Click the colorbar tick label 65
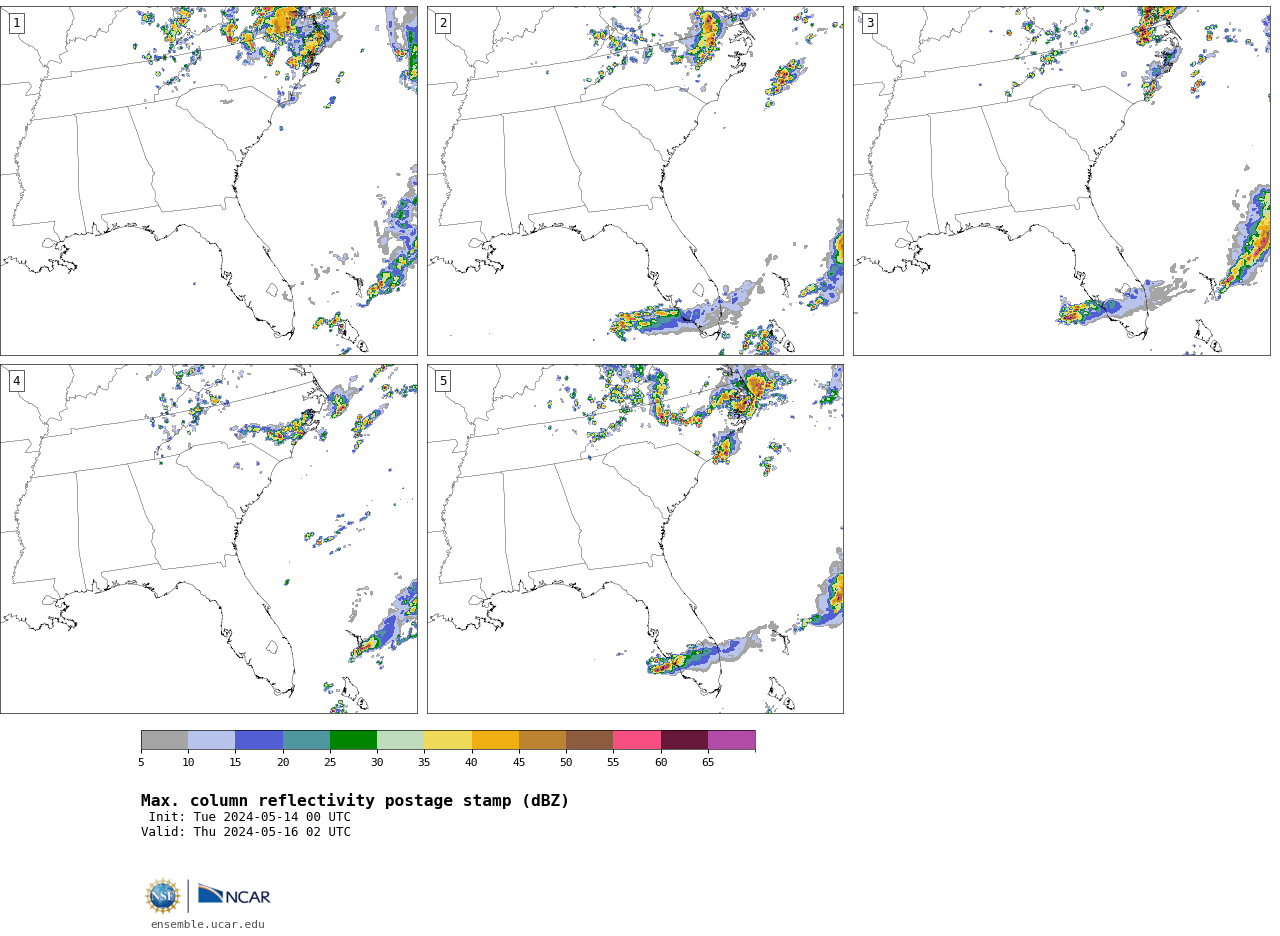 (x=708, y=763)
